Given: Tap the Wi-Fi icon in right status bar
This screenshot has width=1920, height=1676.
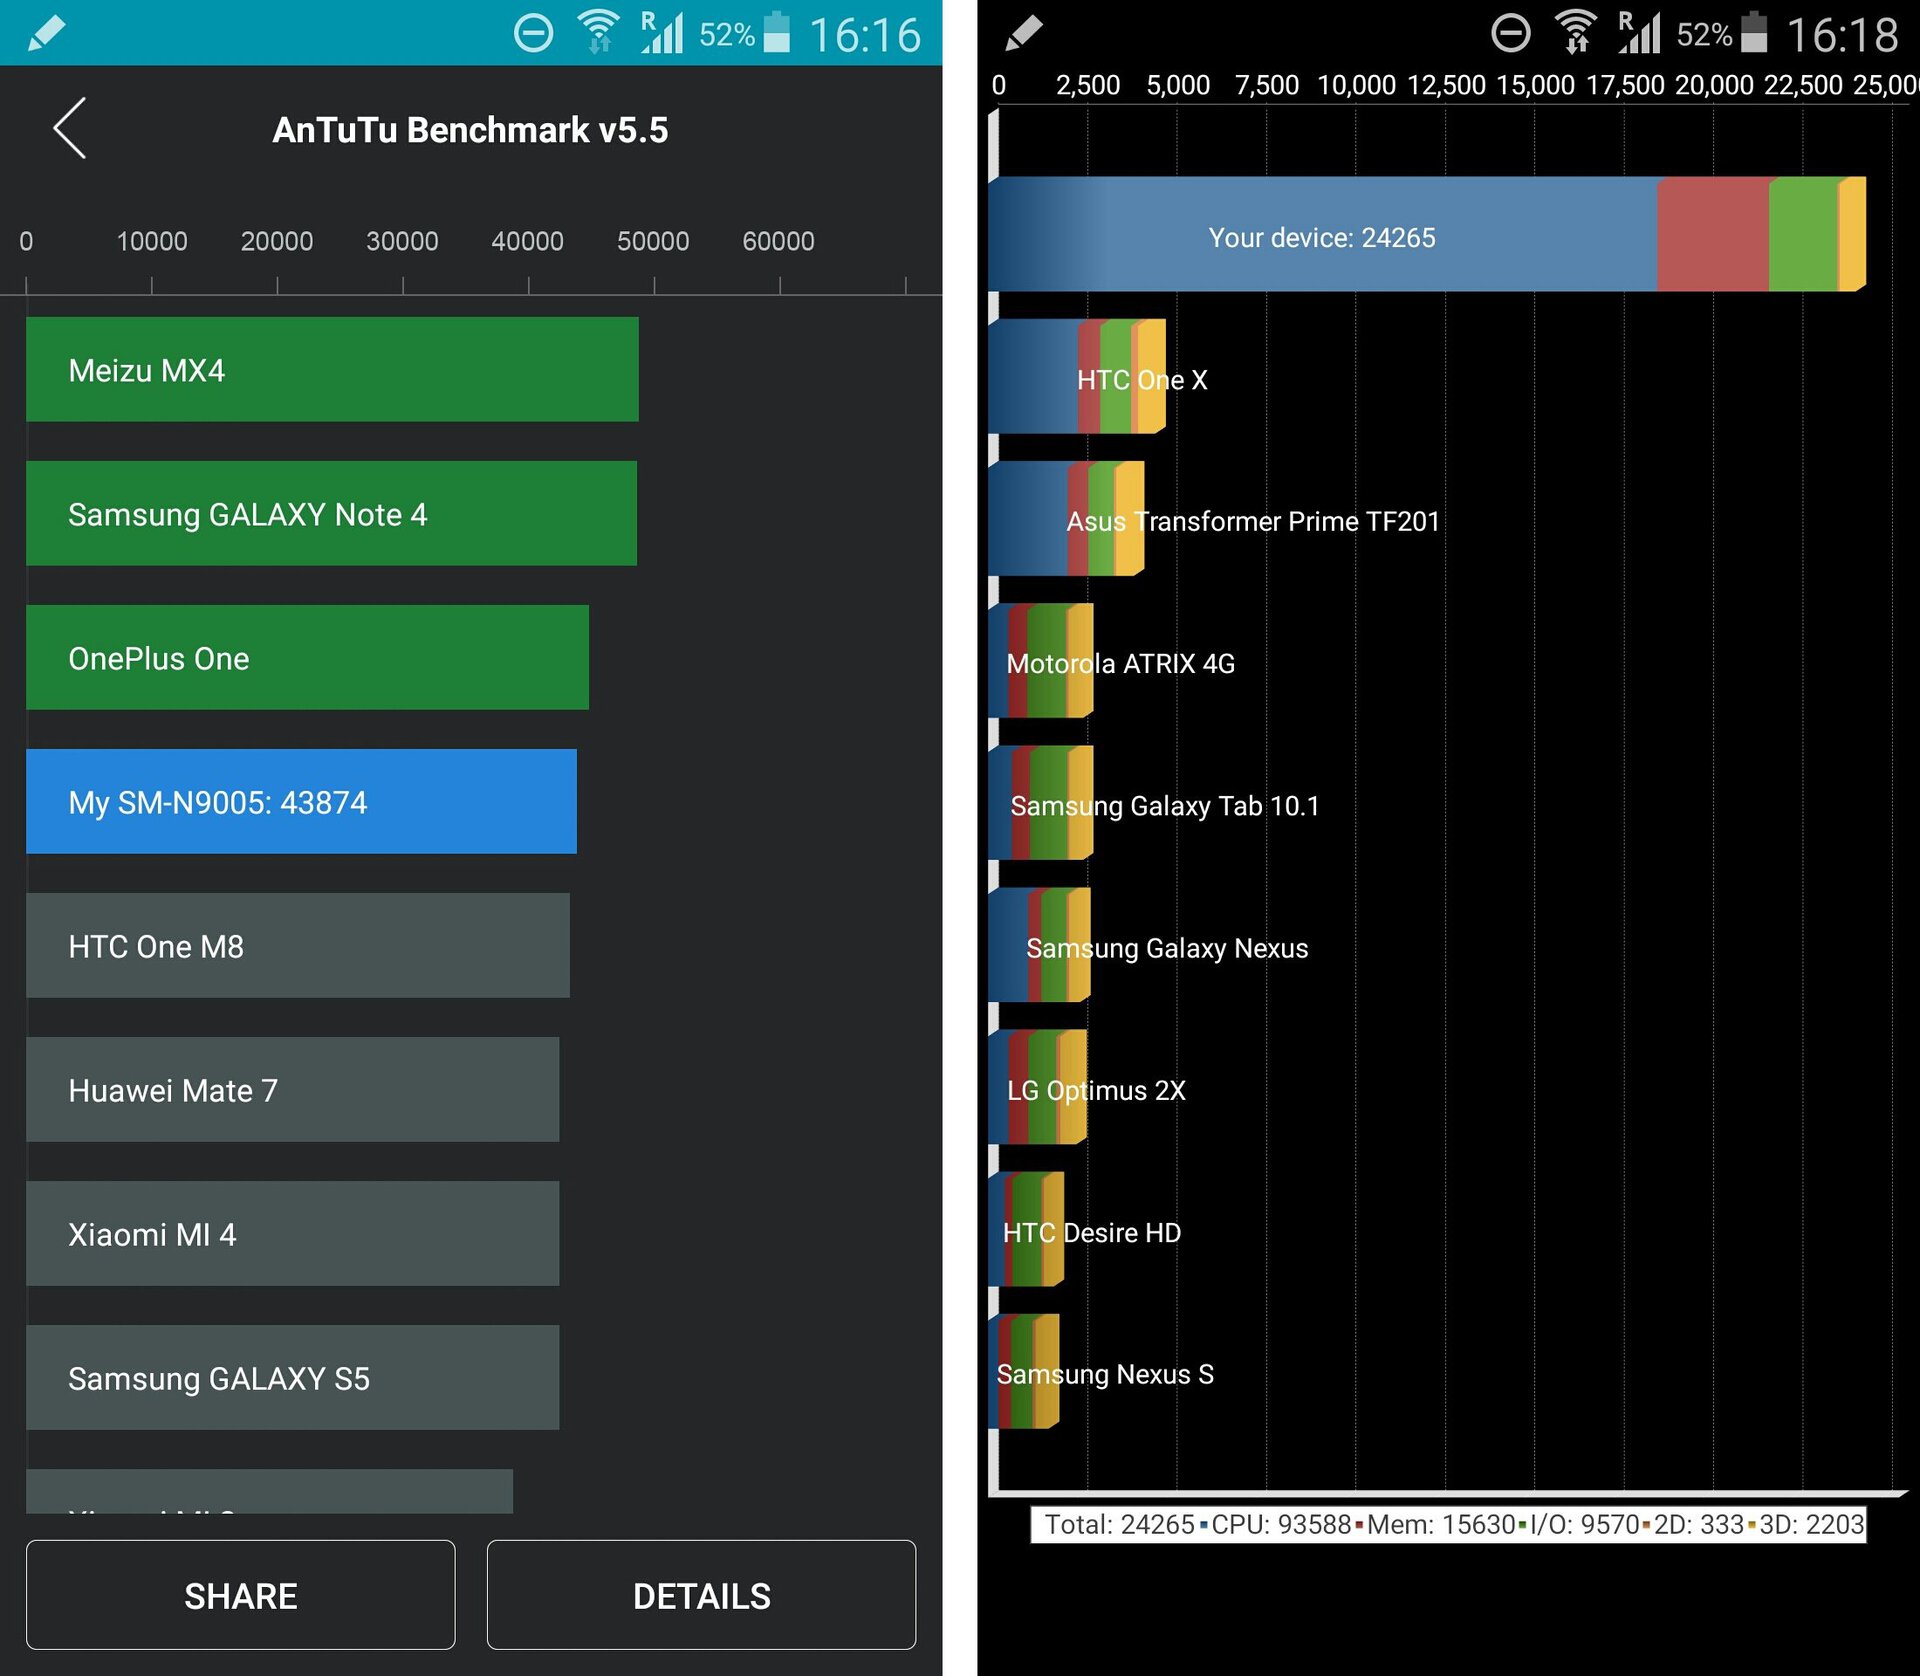Looking at the screenshot, I should [x=1575, y=32].
